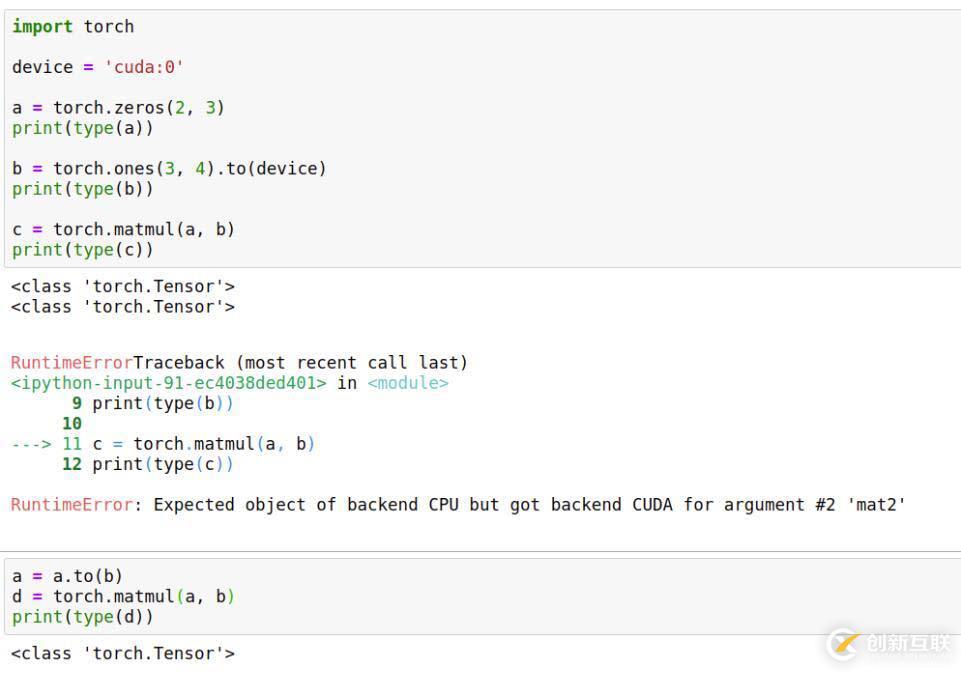961x673 pixels.
Task: Click the <module> text in traceback
Action: 408,383
